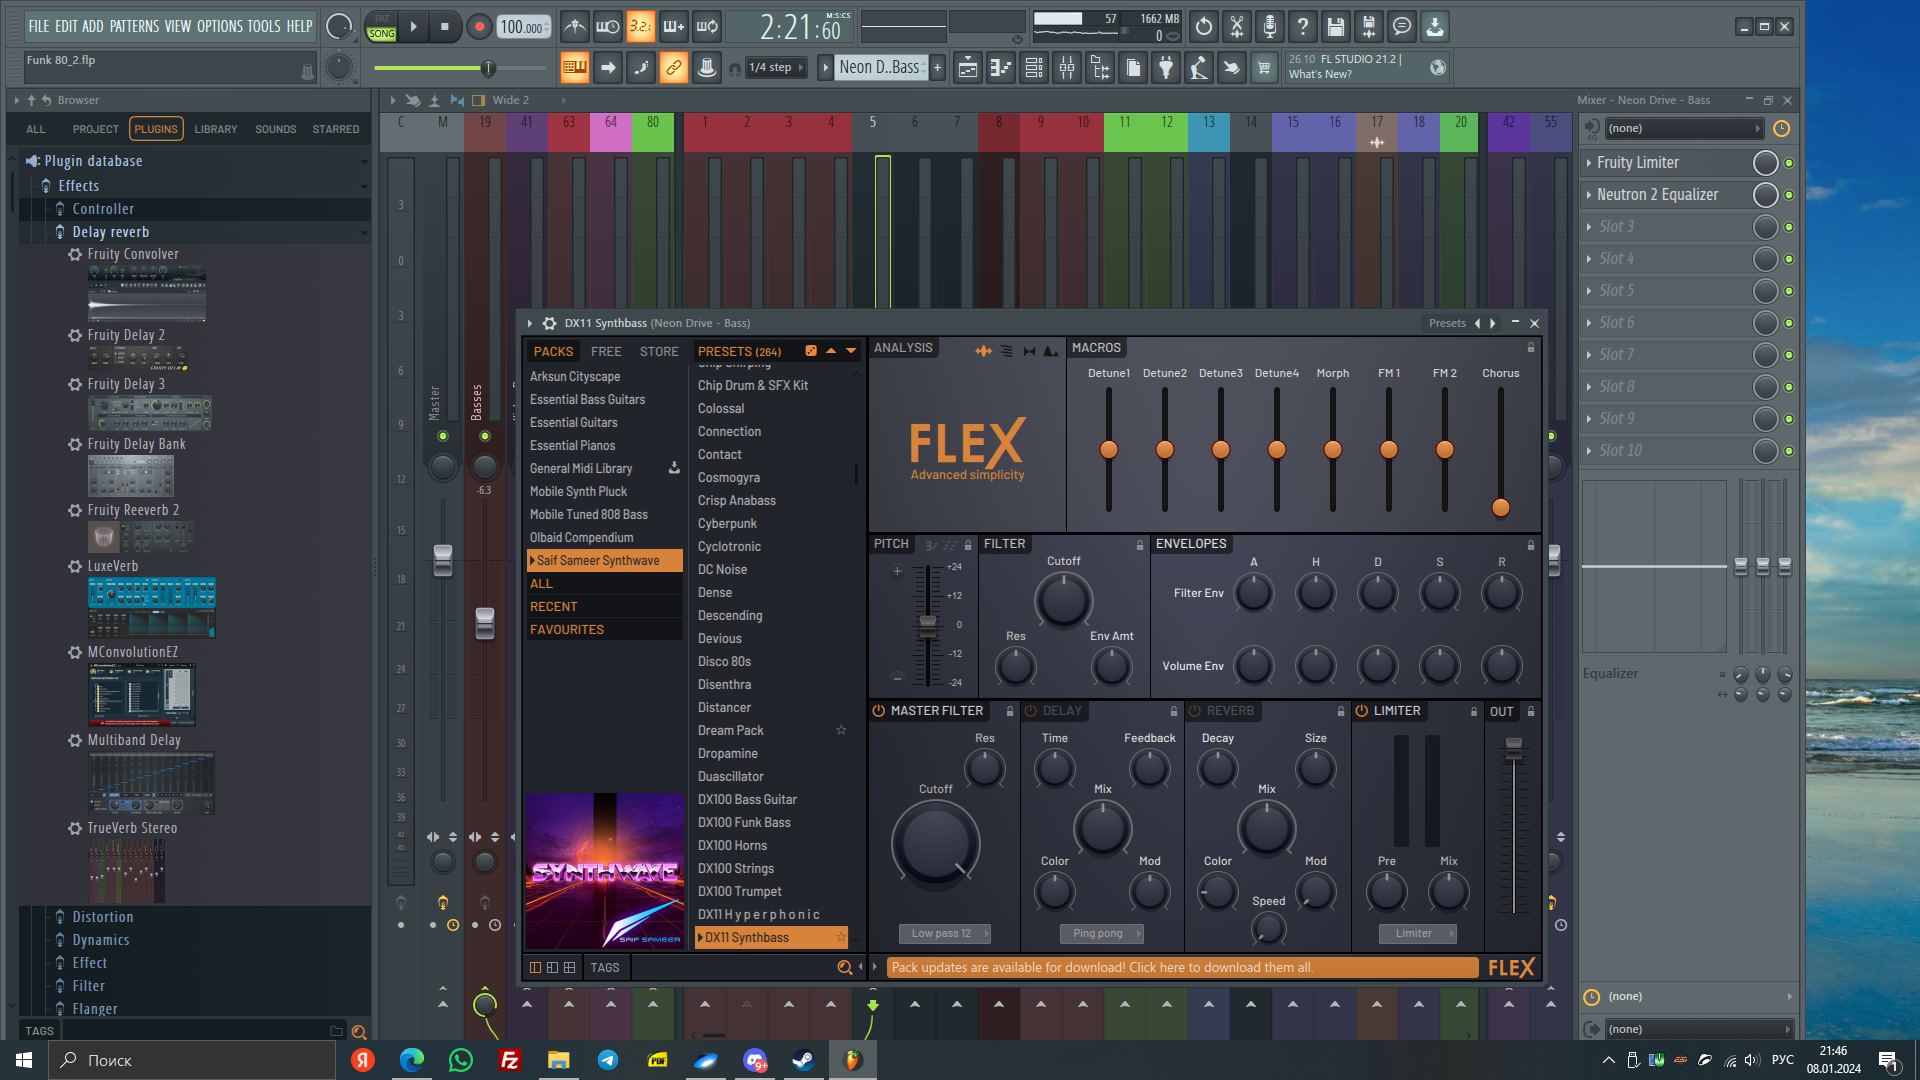Show FAVOURITES presets in FLEX
Viewport: 1920px width, 1080px height.
pyautogui.click(x=604, y=629)
